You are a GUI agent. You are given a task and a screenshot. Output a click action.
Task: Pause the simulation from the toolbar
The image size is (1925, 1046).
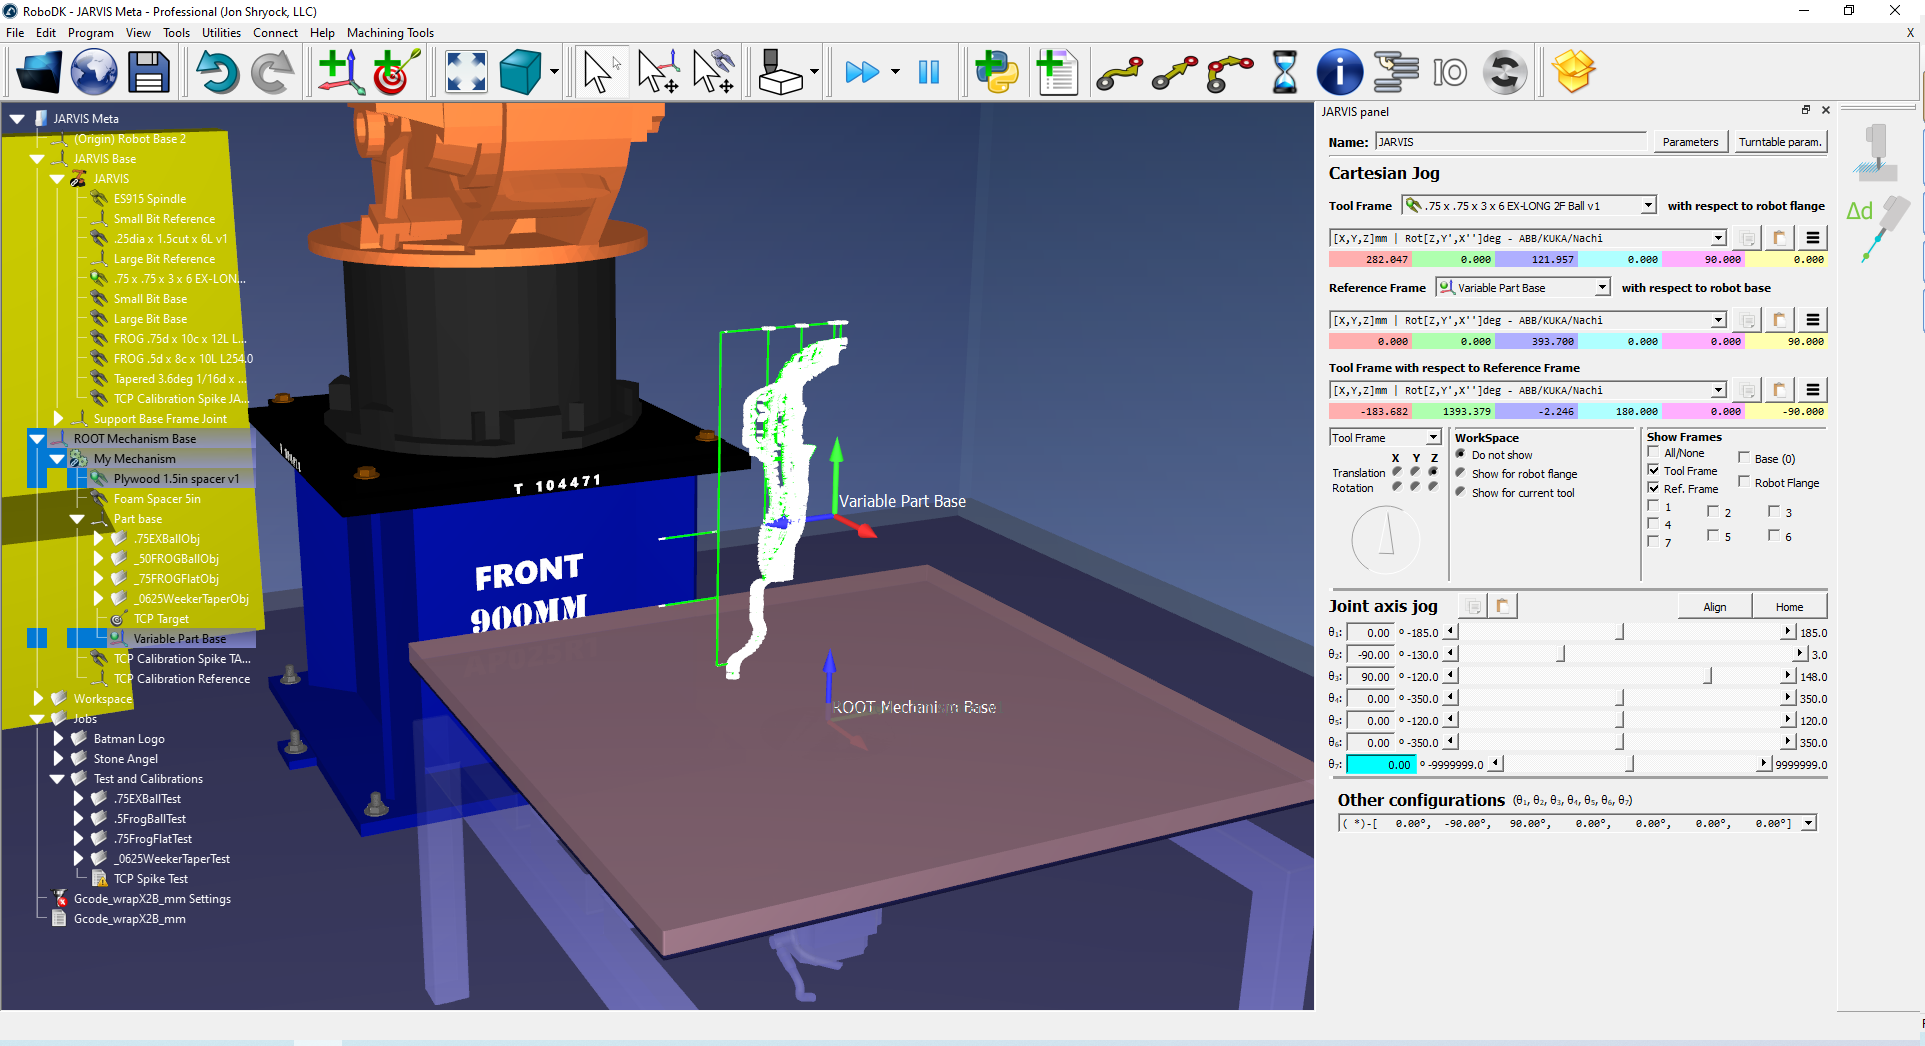[929, 73]
